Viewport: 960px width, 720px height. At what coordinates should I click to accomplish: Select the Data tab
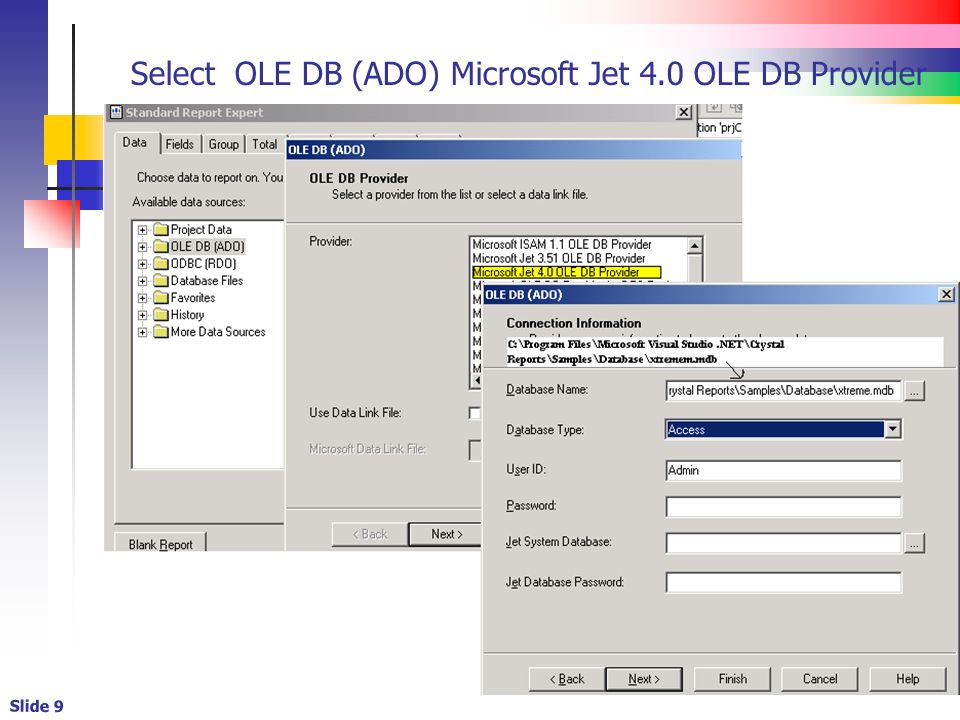(x=135, y=143)
